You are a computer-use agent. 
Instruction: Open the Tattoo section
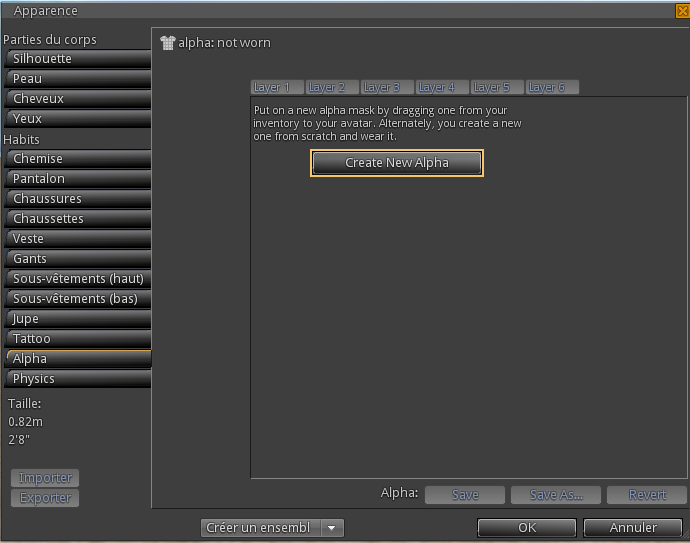tap(78, 339)
